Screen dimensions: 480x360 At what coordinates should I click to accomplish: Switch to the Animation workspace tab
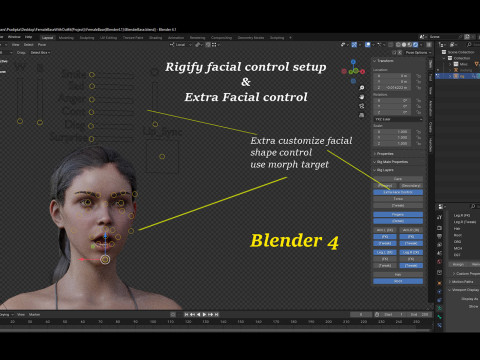[x=176, y=38]
